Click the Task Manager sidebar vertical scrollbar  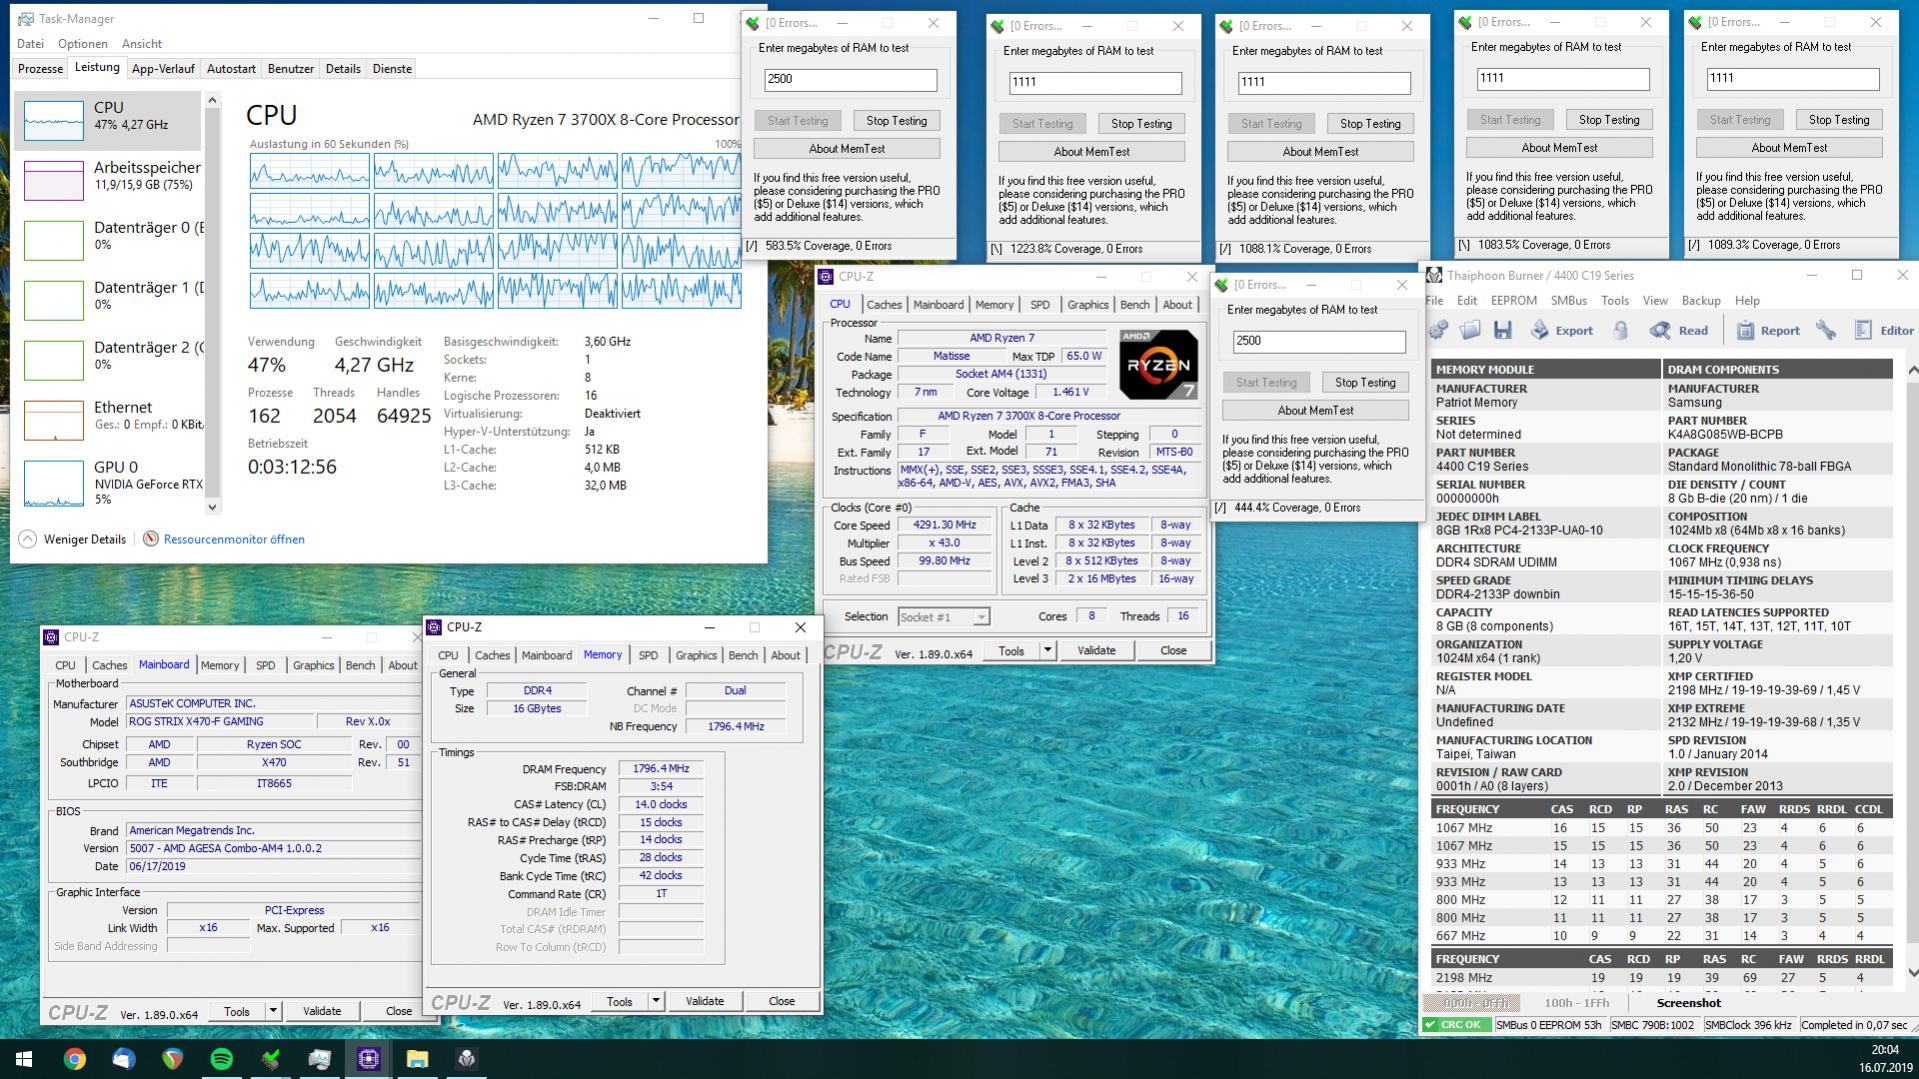[212, 300]
